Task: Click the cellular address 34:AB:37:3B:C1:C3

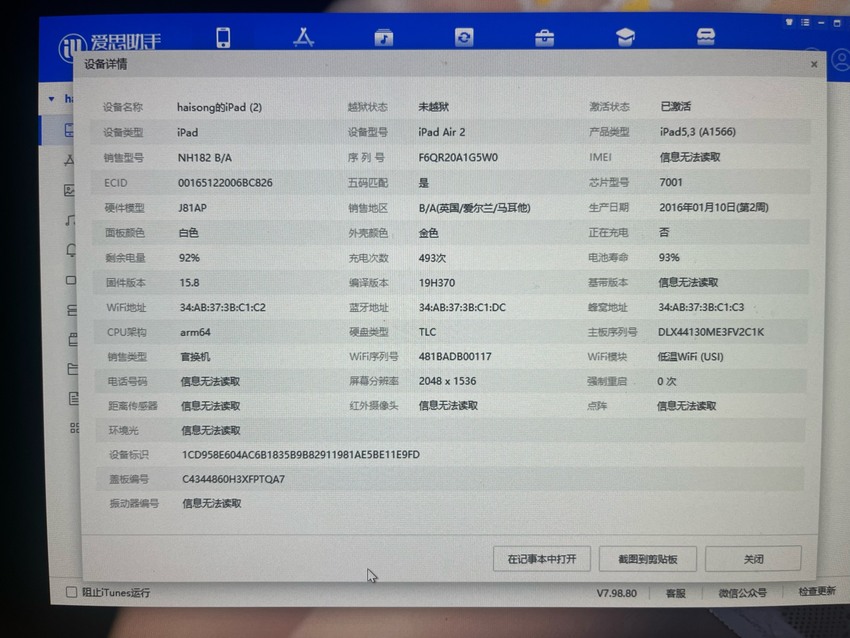Action: (701, 307)
